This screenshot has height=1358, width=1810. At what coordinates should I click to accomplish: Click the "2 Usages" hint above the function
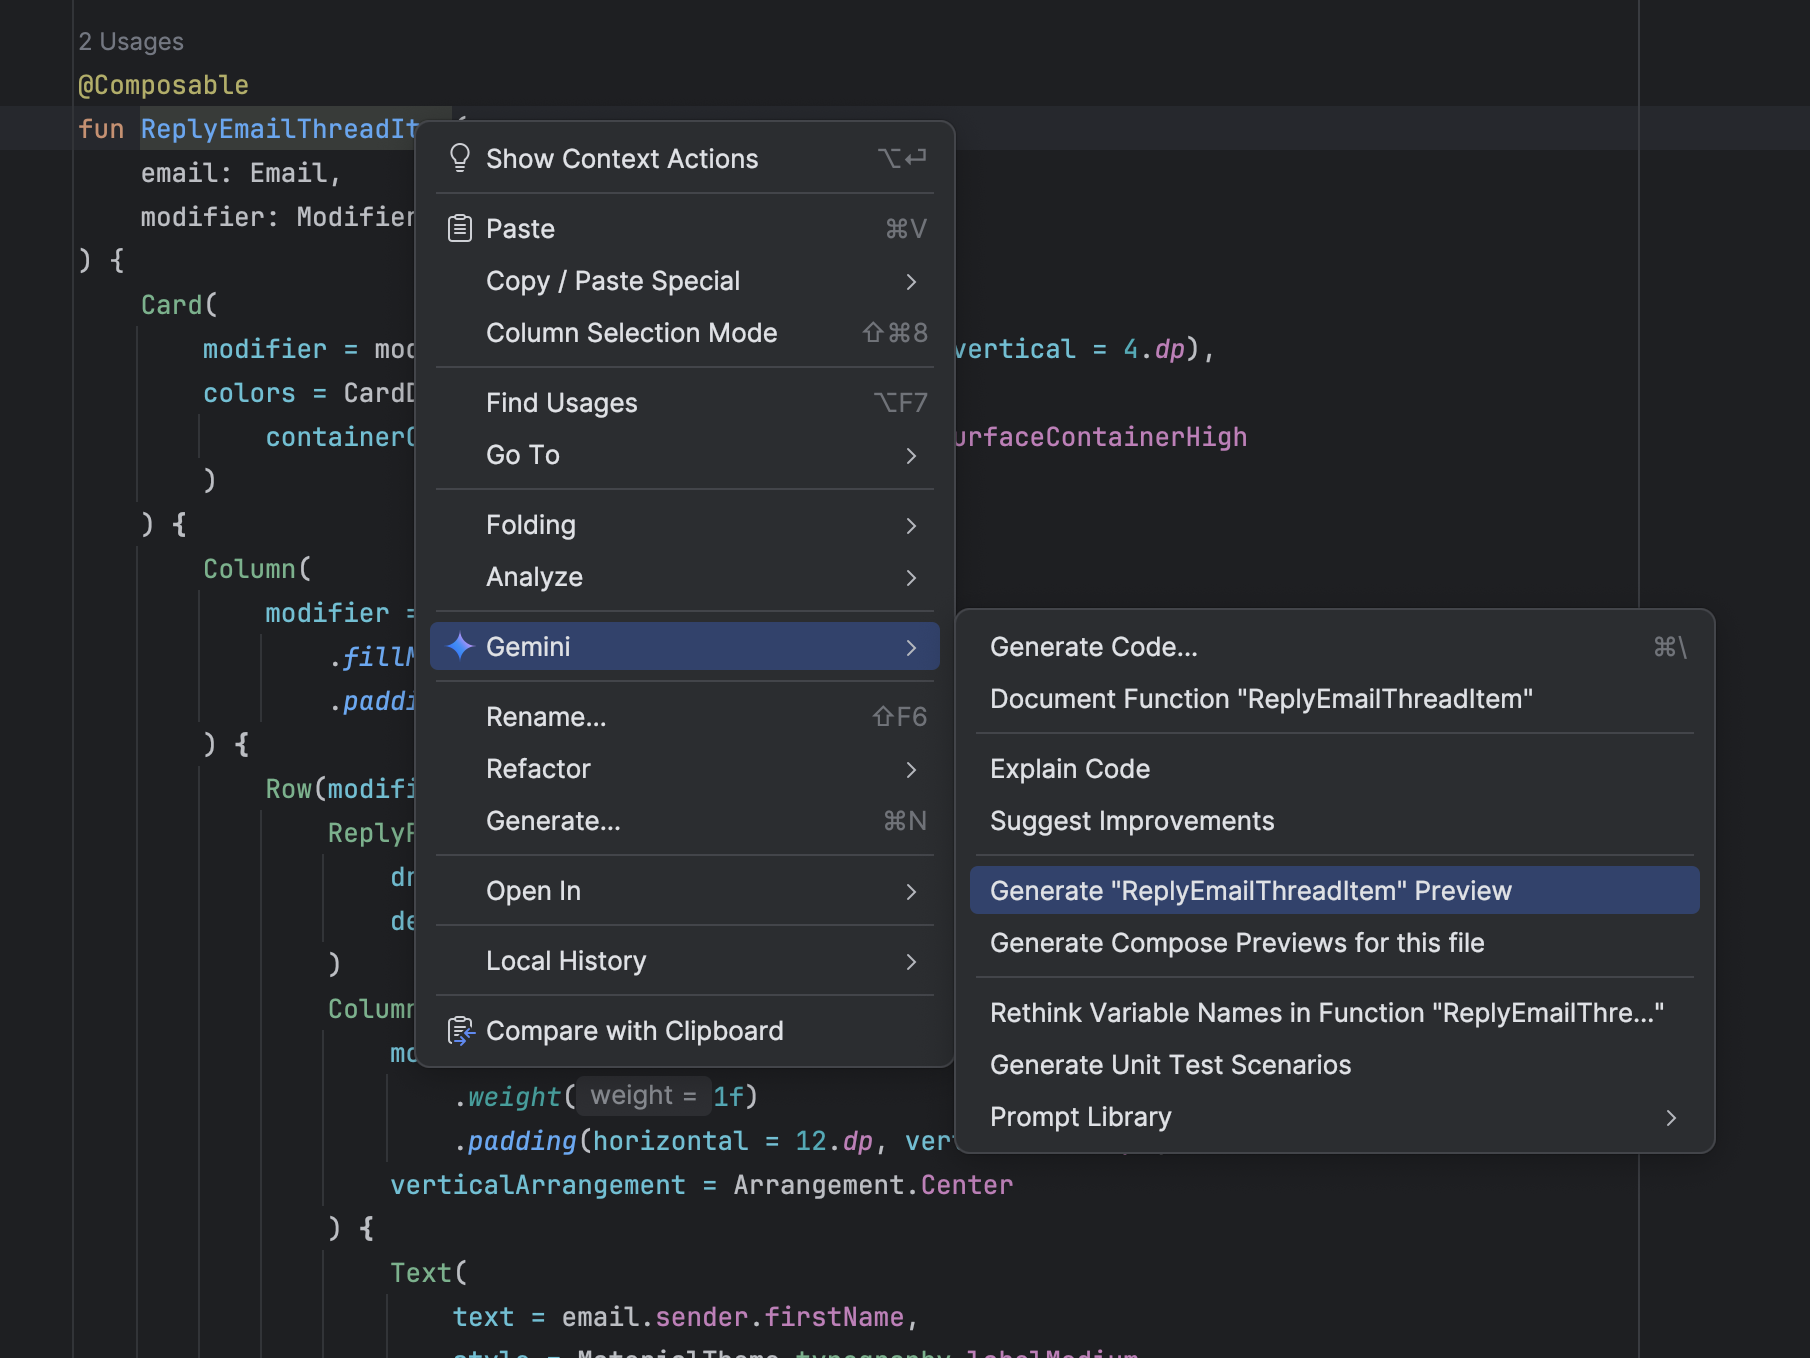(x=131, y=41)
